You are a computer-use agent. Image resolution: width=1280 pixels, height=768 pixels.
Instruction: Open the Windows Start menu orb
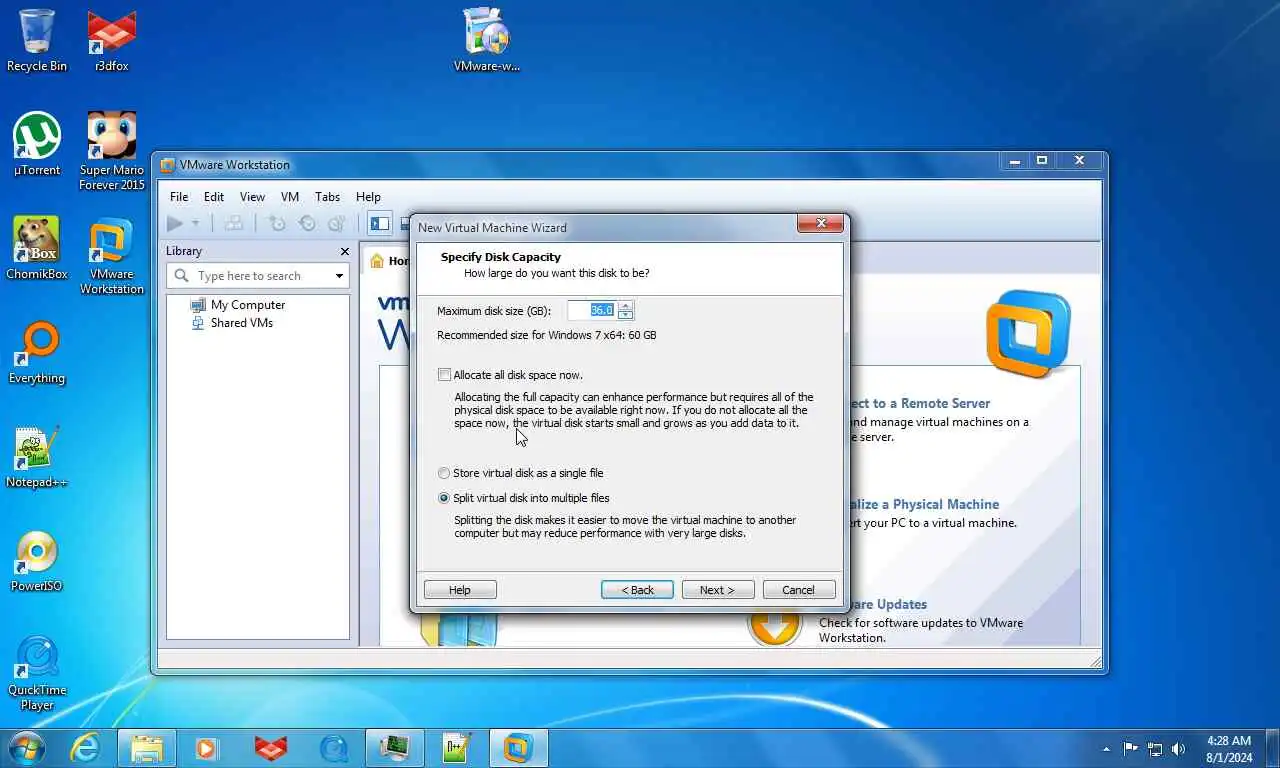[x=27, y=747]
